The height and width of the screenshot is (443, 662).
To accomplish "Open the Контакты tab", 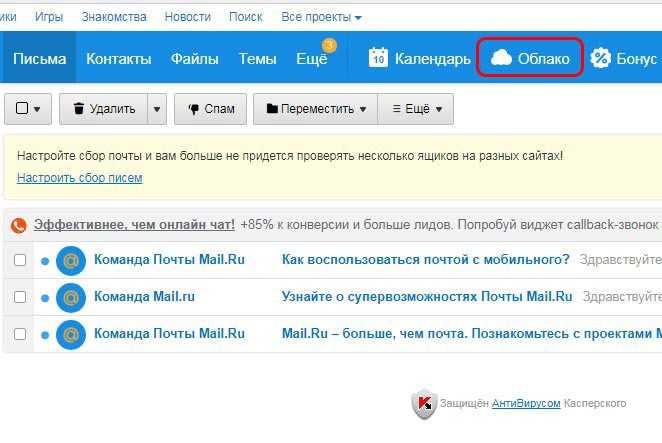I will (119, 58).
